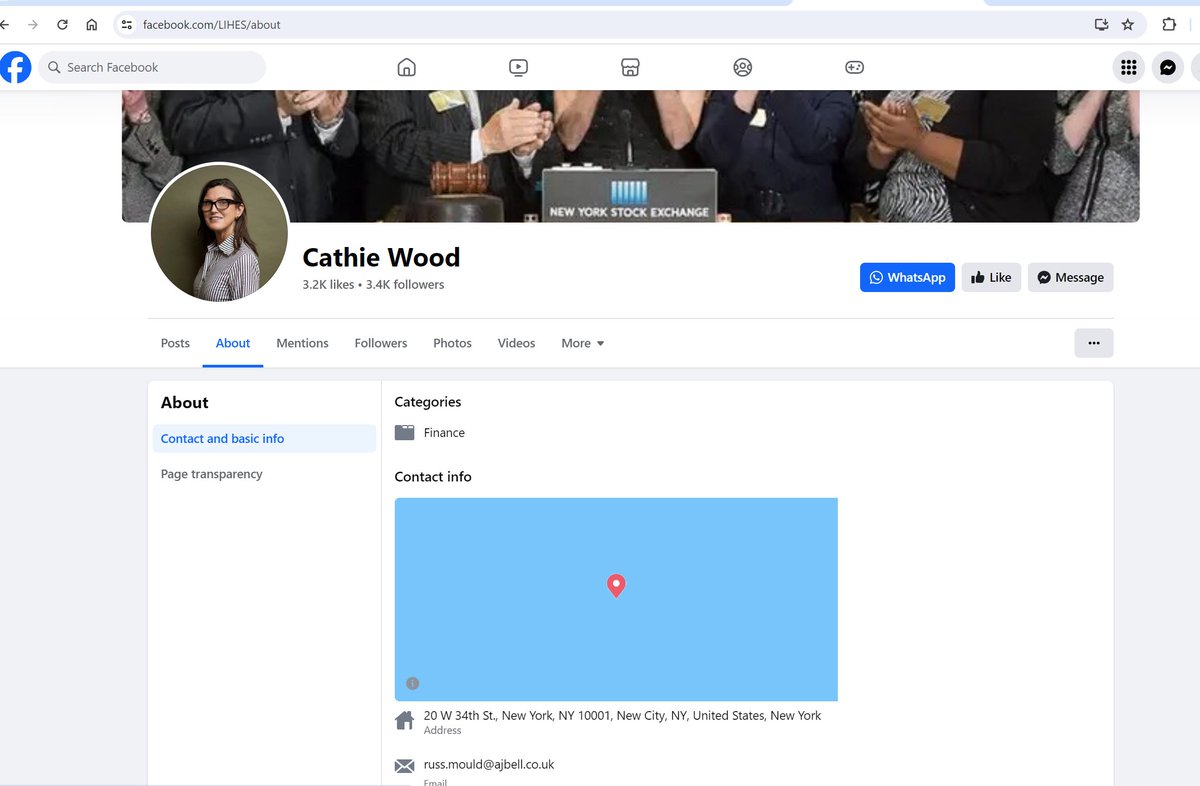Viewport: 1200px width, 786px height.
Task: Go forward with the browser arrow
Action: point(32,24)
